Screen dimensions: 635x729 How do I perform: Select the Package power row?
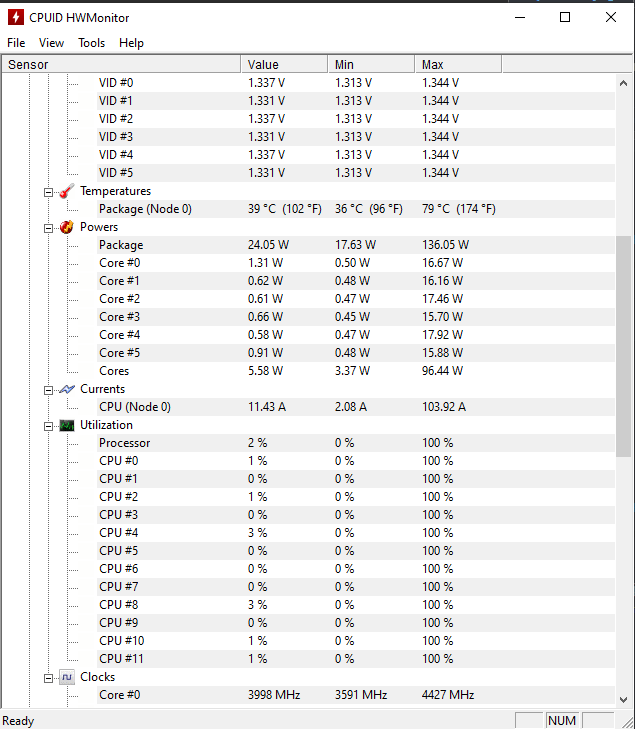[x=356, y=245]
